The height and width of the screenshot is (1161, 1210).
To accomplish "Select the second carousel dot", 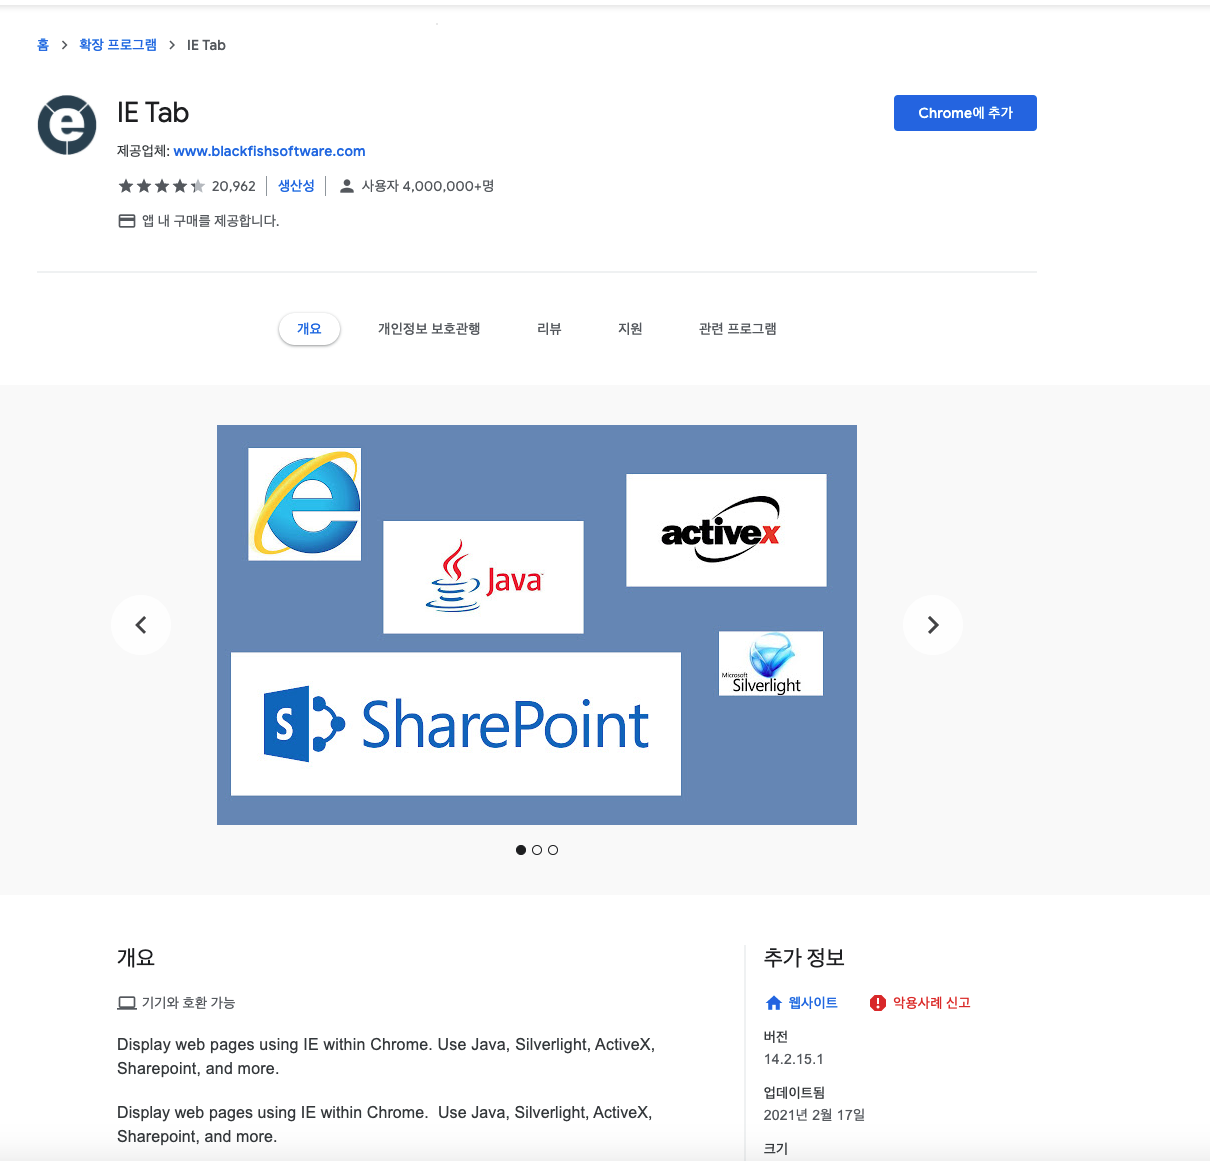I will (537, 850).
